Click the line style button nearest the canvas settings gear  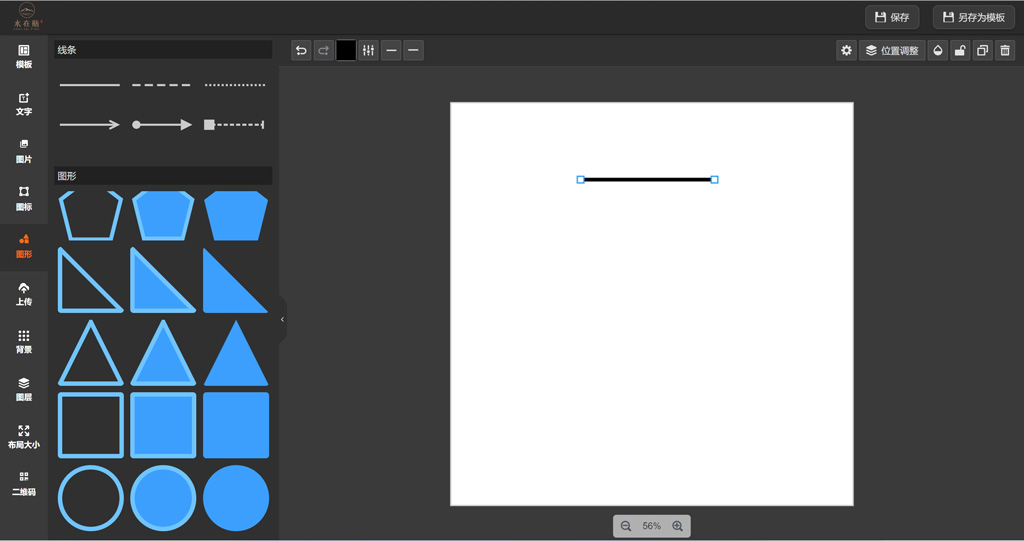pos(413,50)
